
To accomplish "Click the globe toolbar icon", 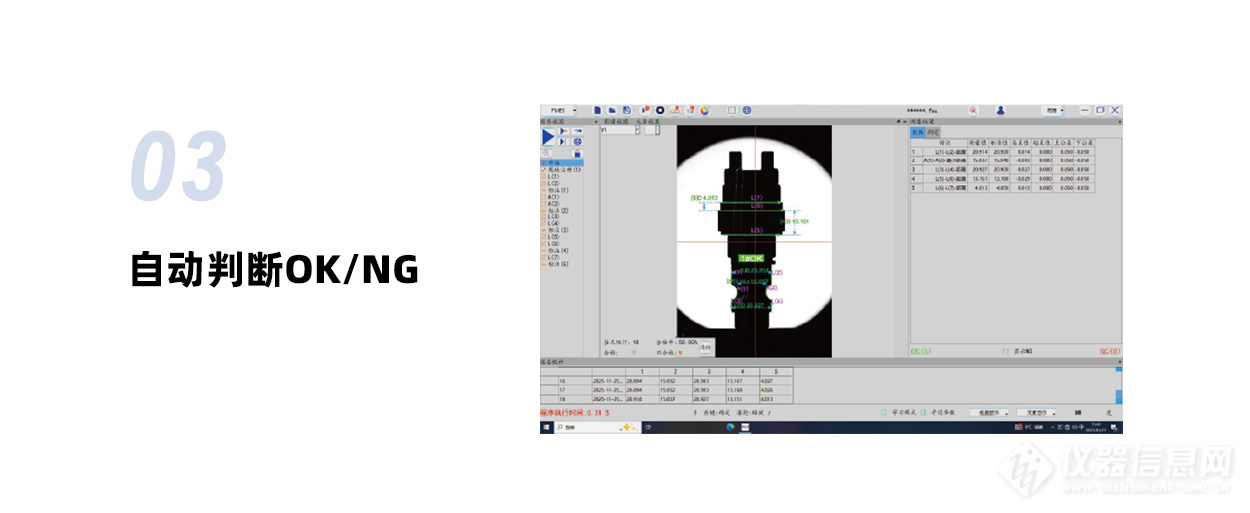I will tap(746, 110).
